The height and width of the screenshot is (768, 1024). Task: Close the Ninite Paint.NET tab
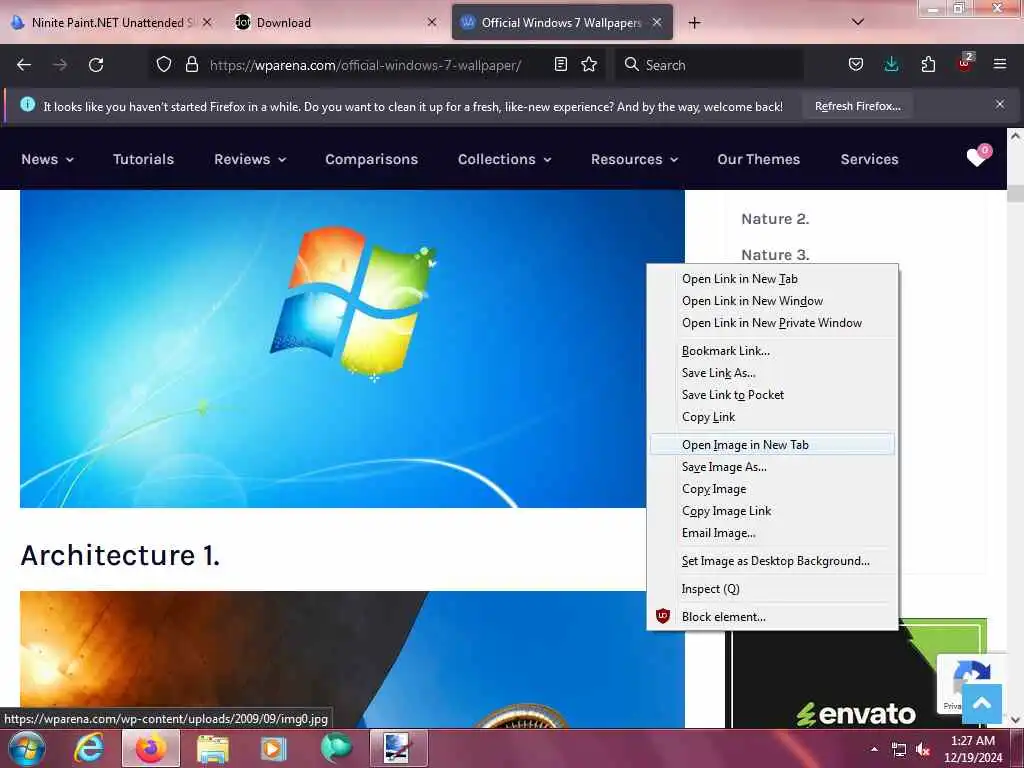point(207,22)
